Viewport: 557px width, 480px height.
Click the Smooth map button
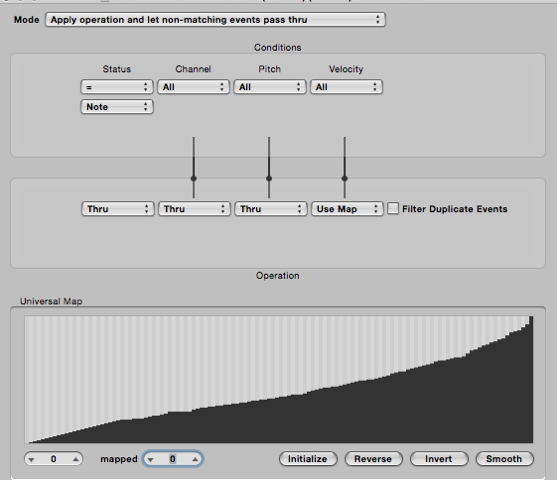click(x=504, y=459)
